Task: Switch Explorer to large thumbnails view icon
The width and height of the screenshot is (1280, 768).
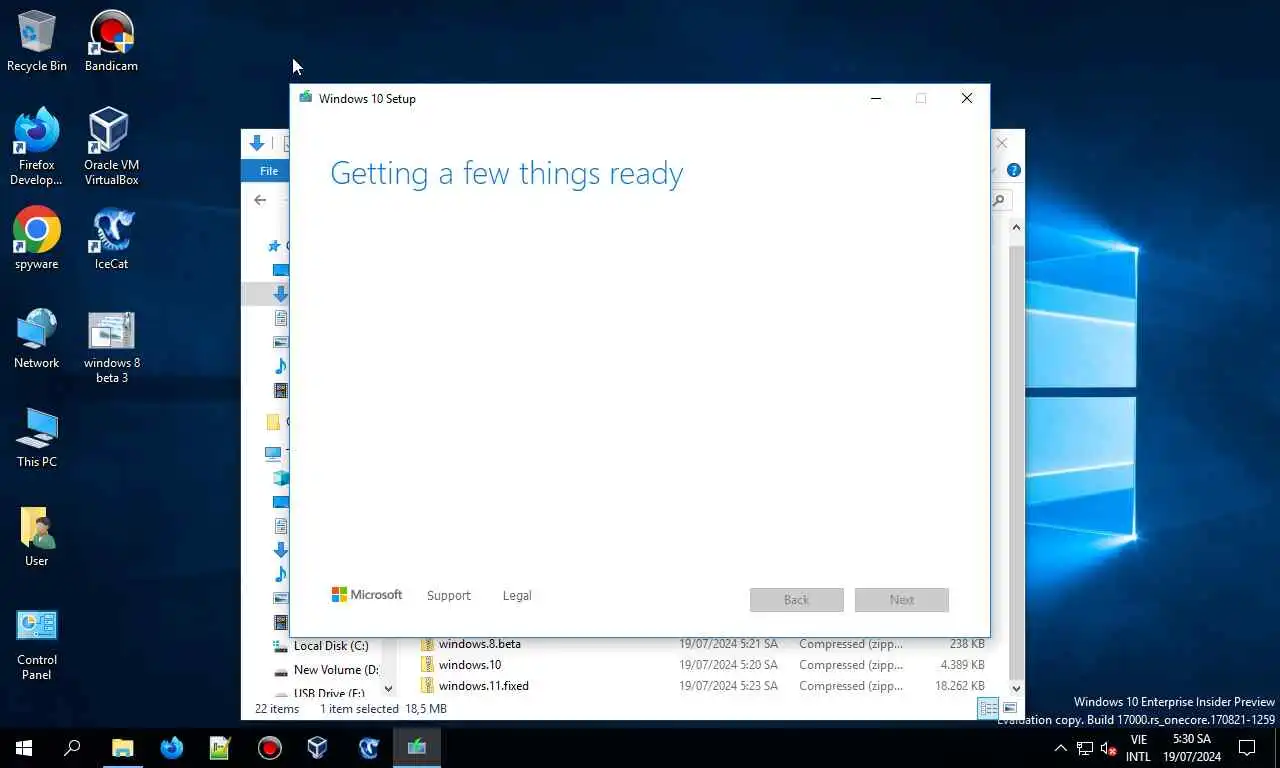Action: point(1010,709)
